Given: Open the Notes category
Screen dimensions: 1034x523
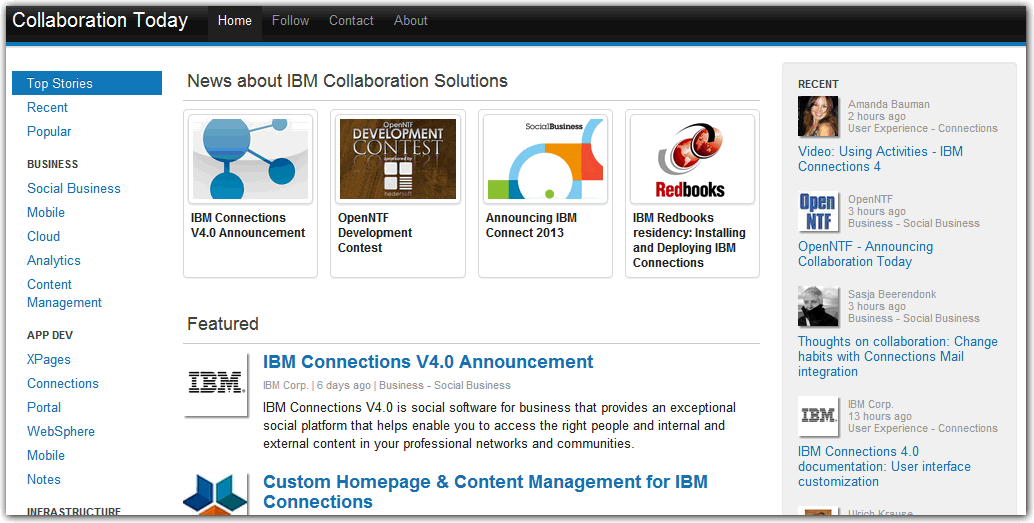Looking at the screenshot, I should pyautogui.click(x=44, y=479).
